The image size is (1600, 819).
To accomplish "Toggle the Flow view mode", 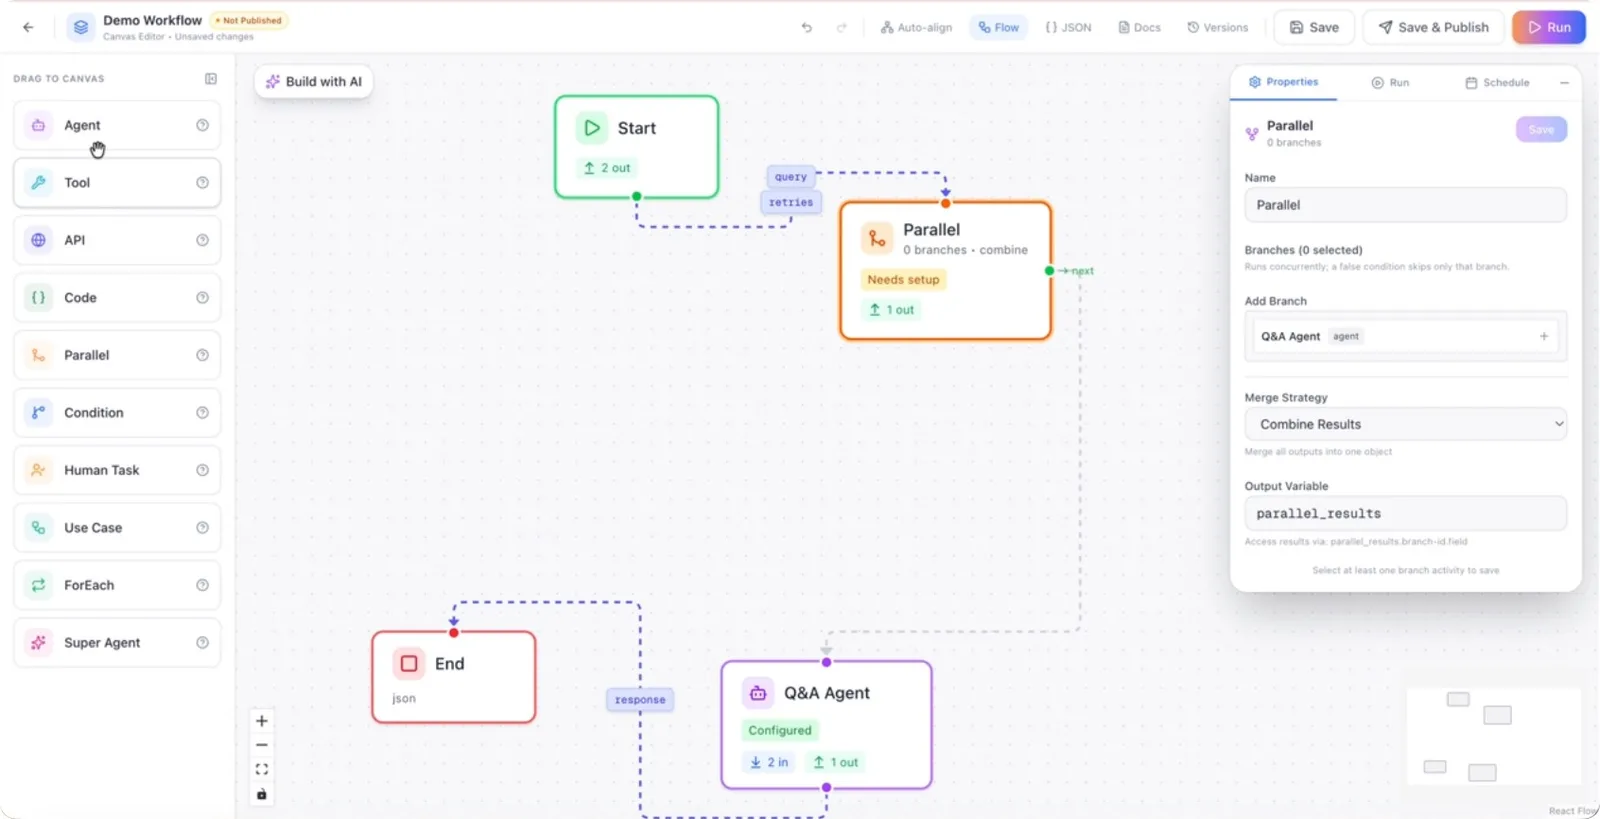I will 999,27.
